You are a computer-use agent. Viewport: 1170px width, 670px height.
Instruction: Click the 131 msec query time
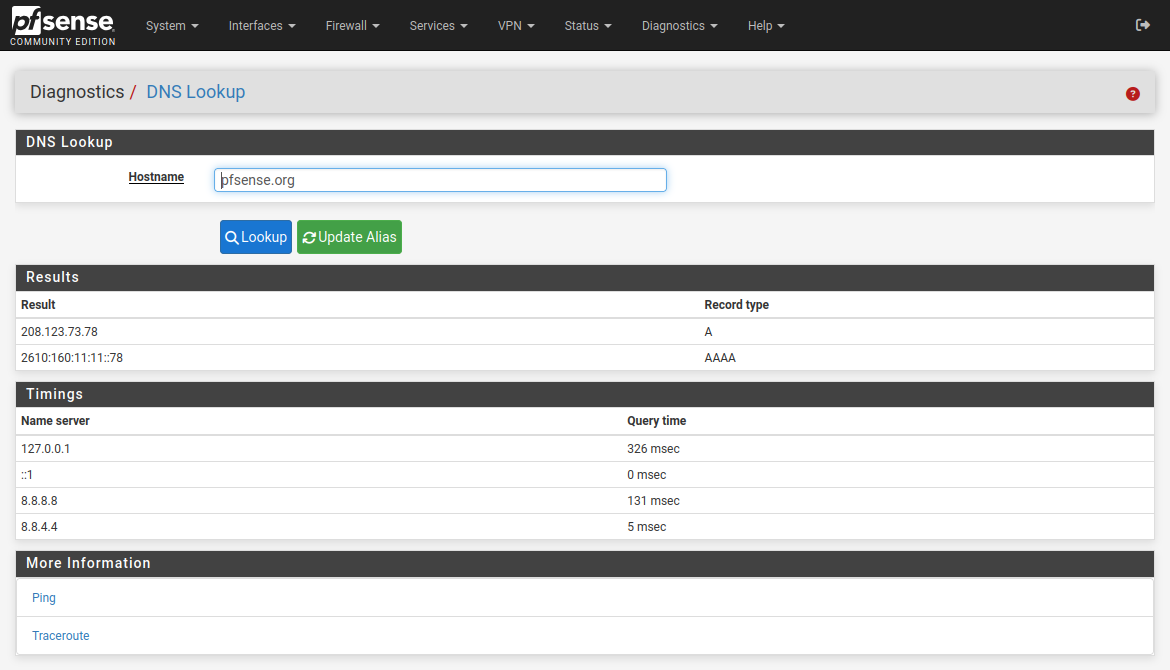(x=653, y=501)
